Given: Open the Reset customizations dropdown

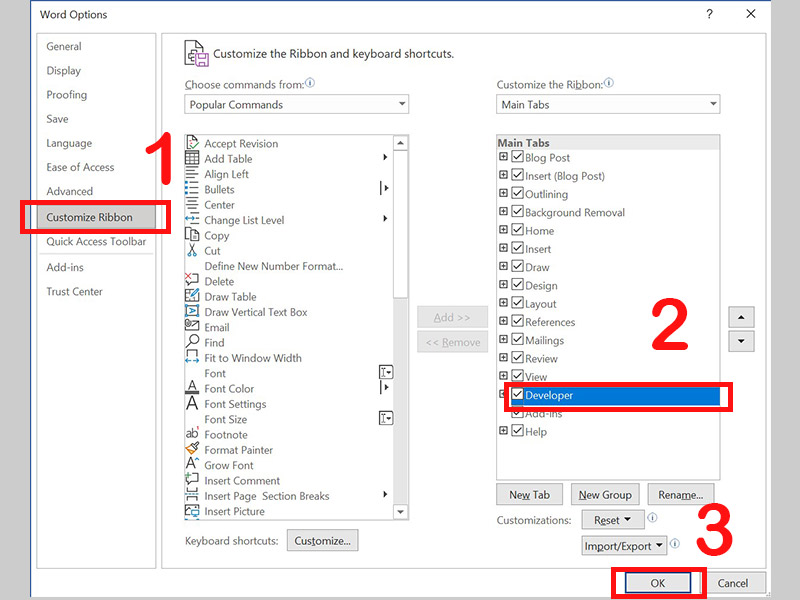Looking at the screenshot, I should coord(613,520).
